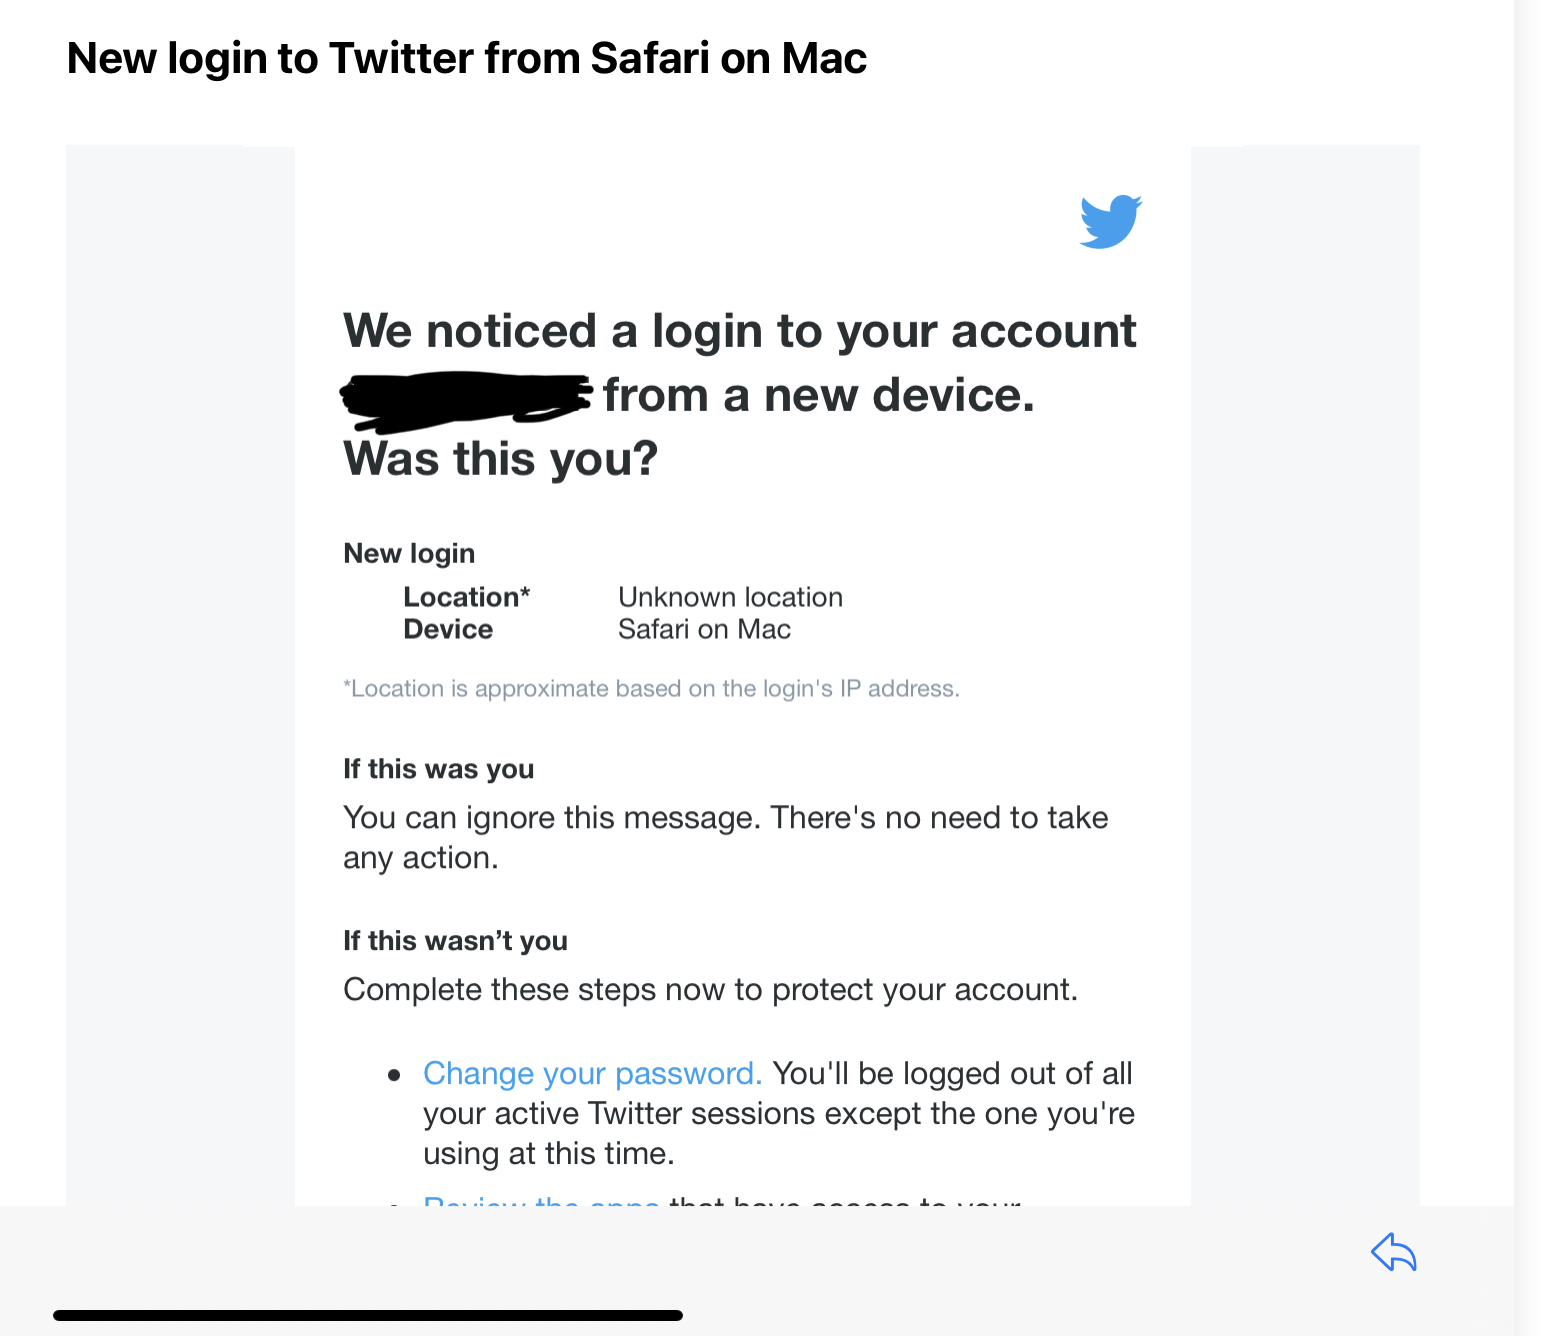Screen dimensions: 1562x1336
Task: Click the "New login" section heading
Action: (409, 553)
